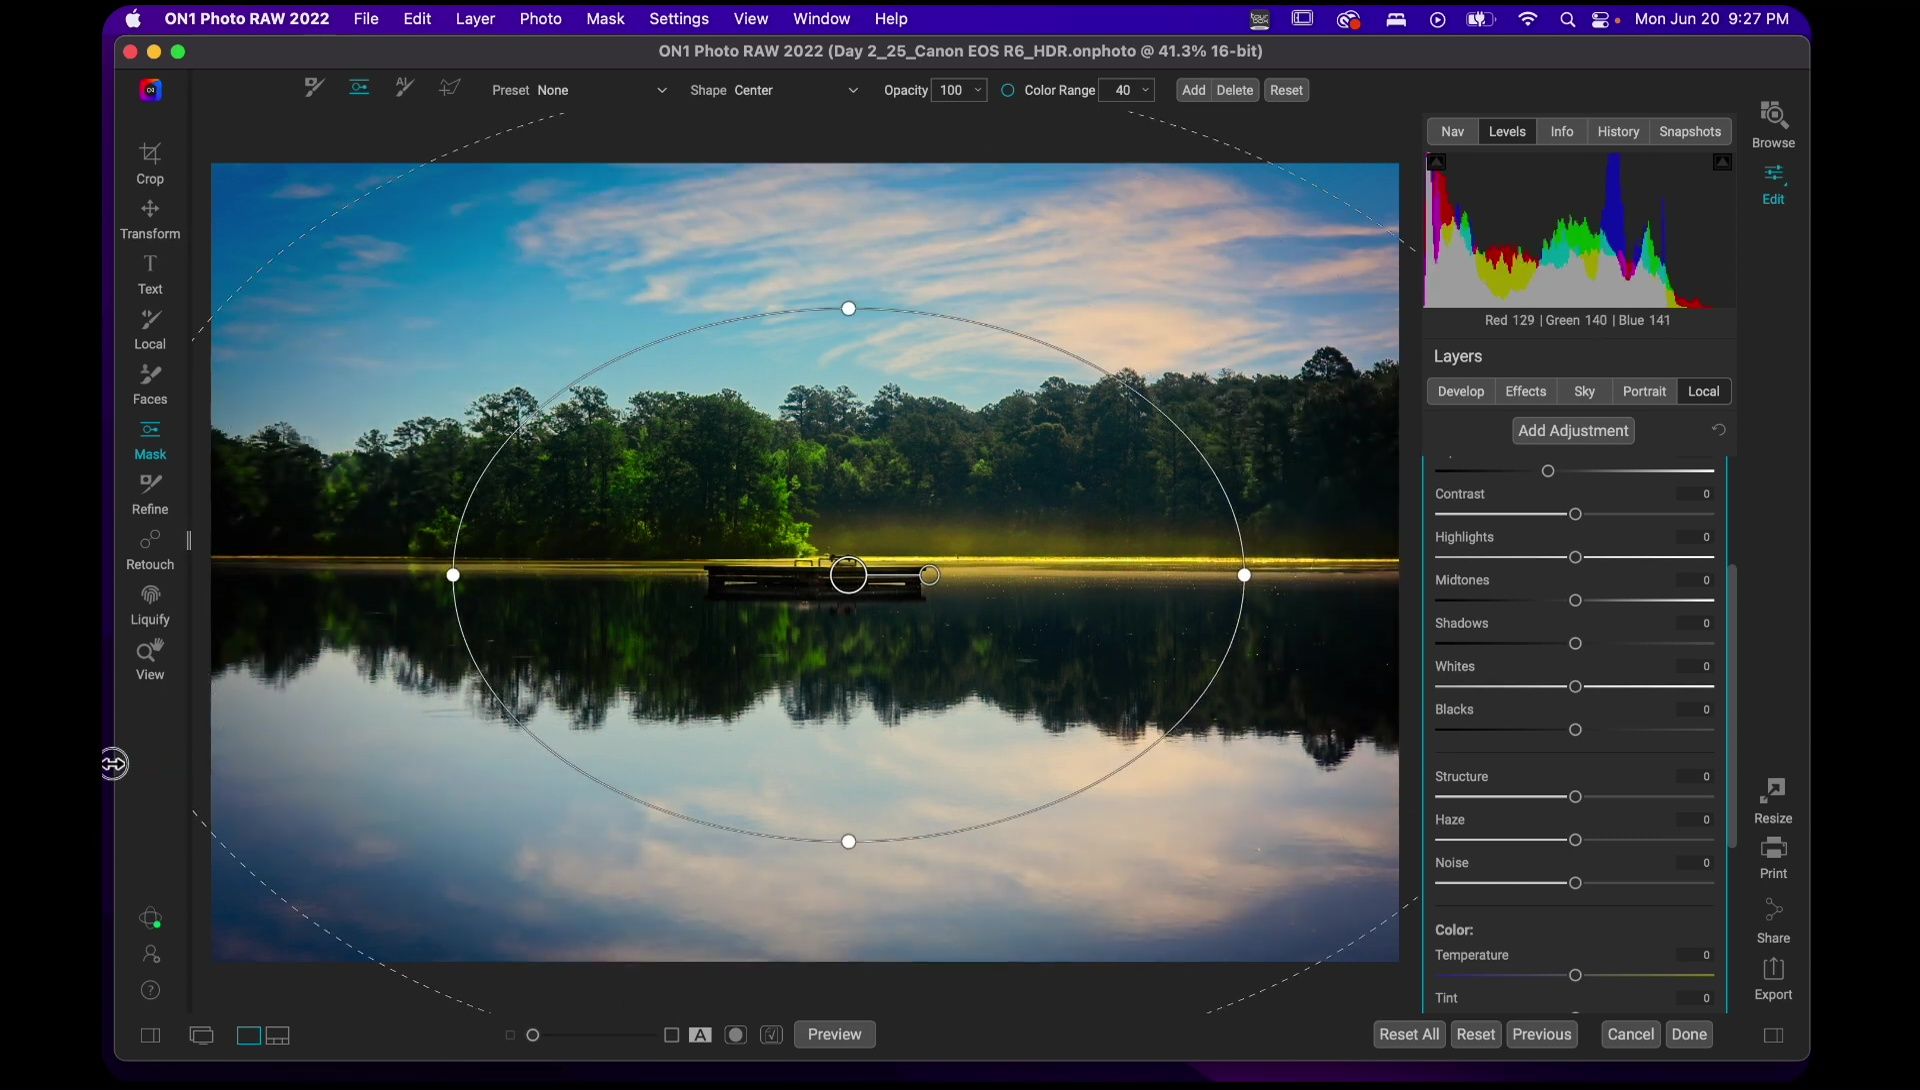
Task: Open the Develop tab
Action: (1460, 391)
